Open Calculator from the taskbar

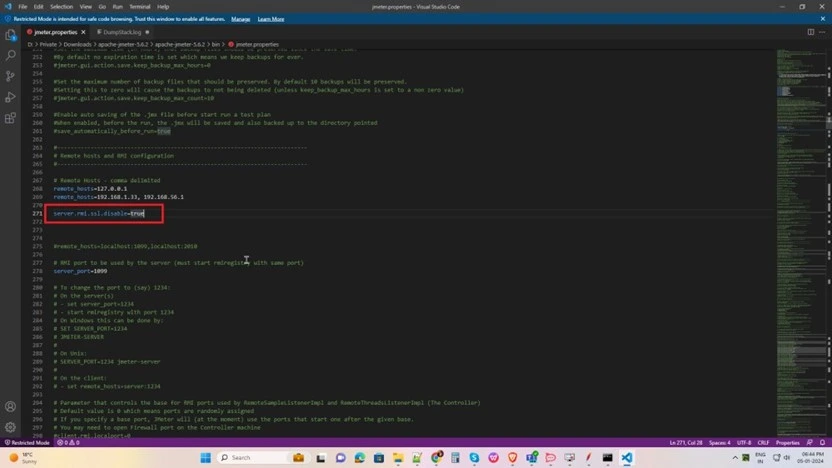[455, 457]
